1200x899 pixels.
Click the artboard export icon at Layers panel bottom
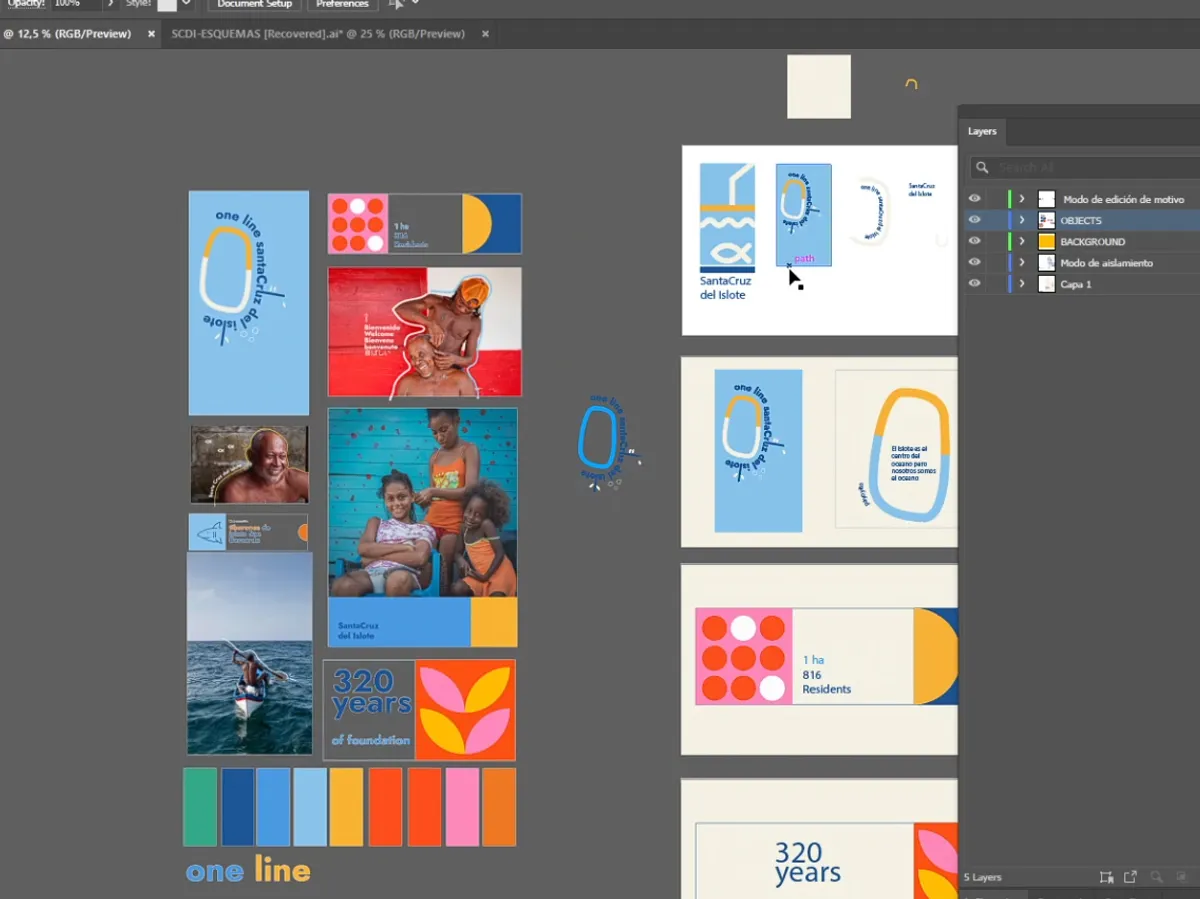1106,877
